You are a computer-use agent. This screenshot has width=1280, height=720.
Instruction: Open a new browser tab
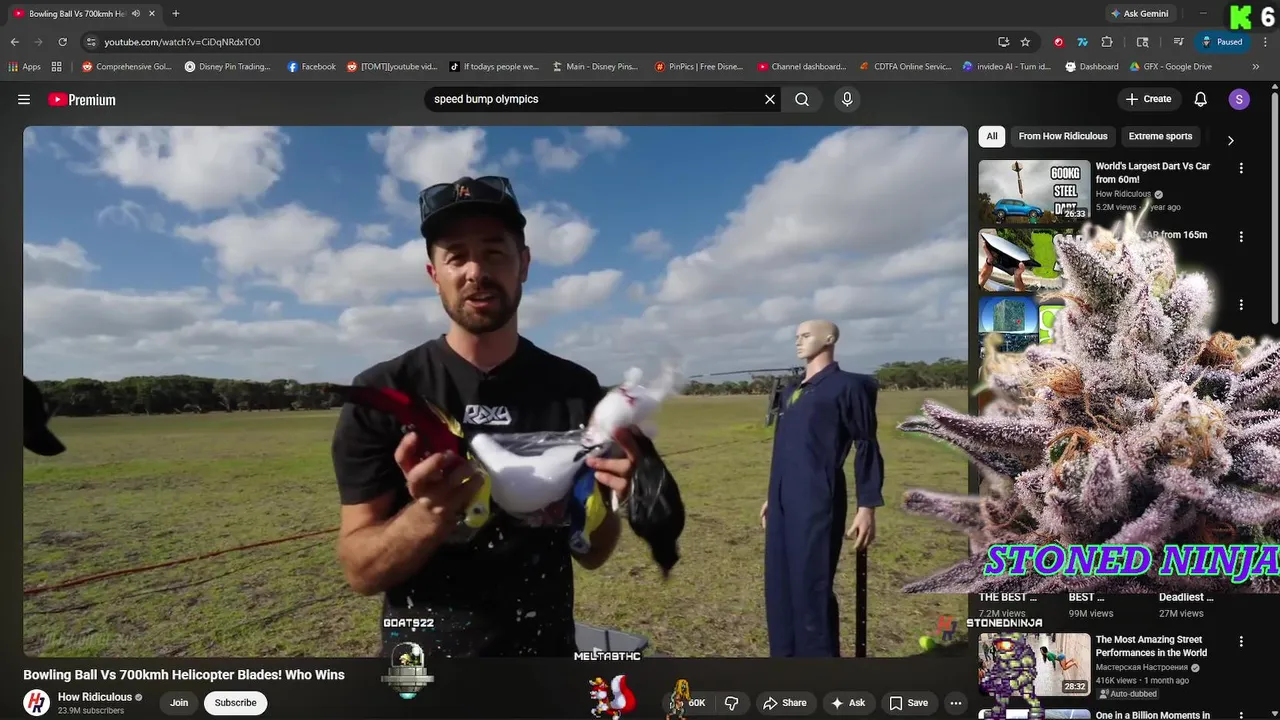click(x=175, y=13)
